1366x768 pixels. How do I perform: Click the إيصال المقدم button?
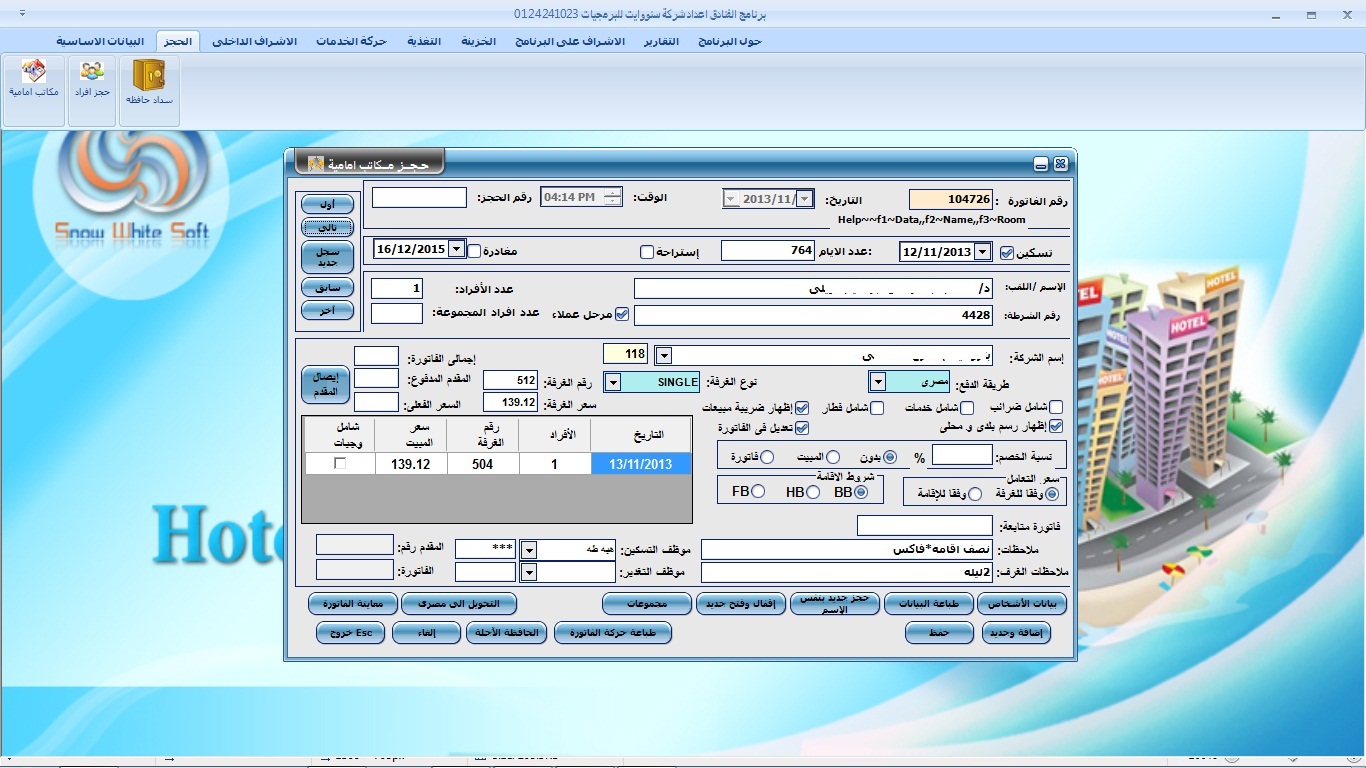(x=325, y=384)
